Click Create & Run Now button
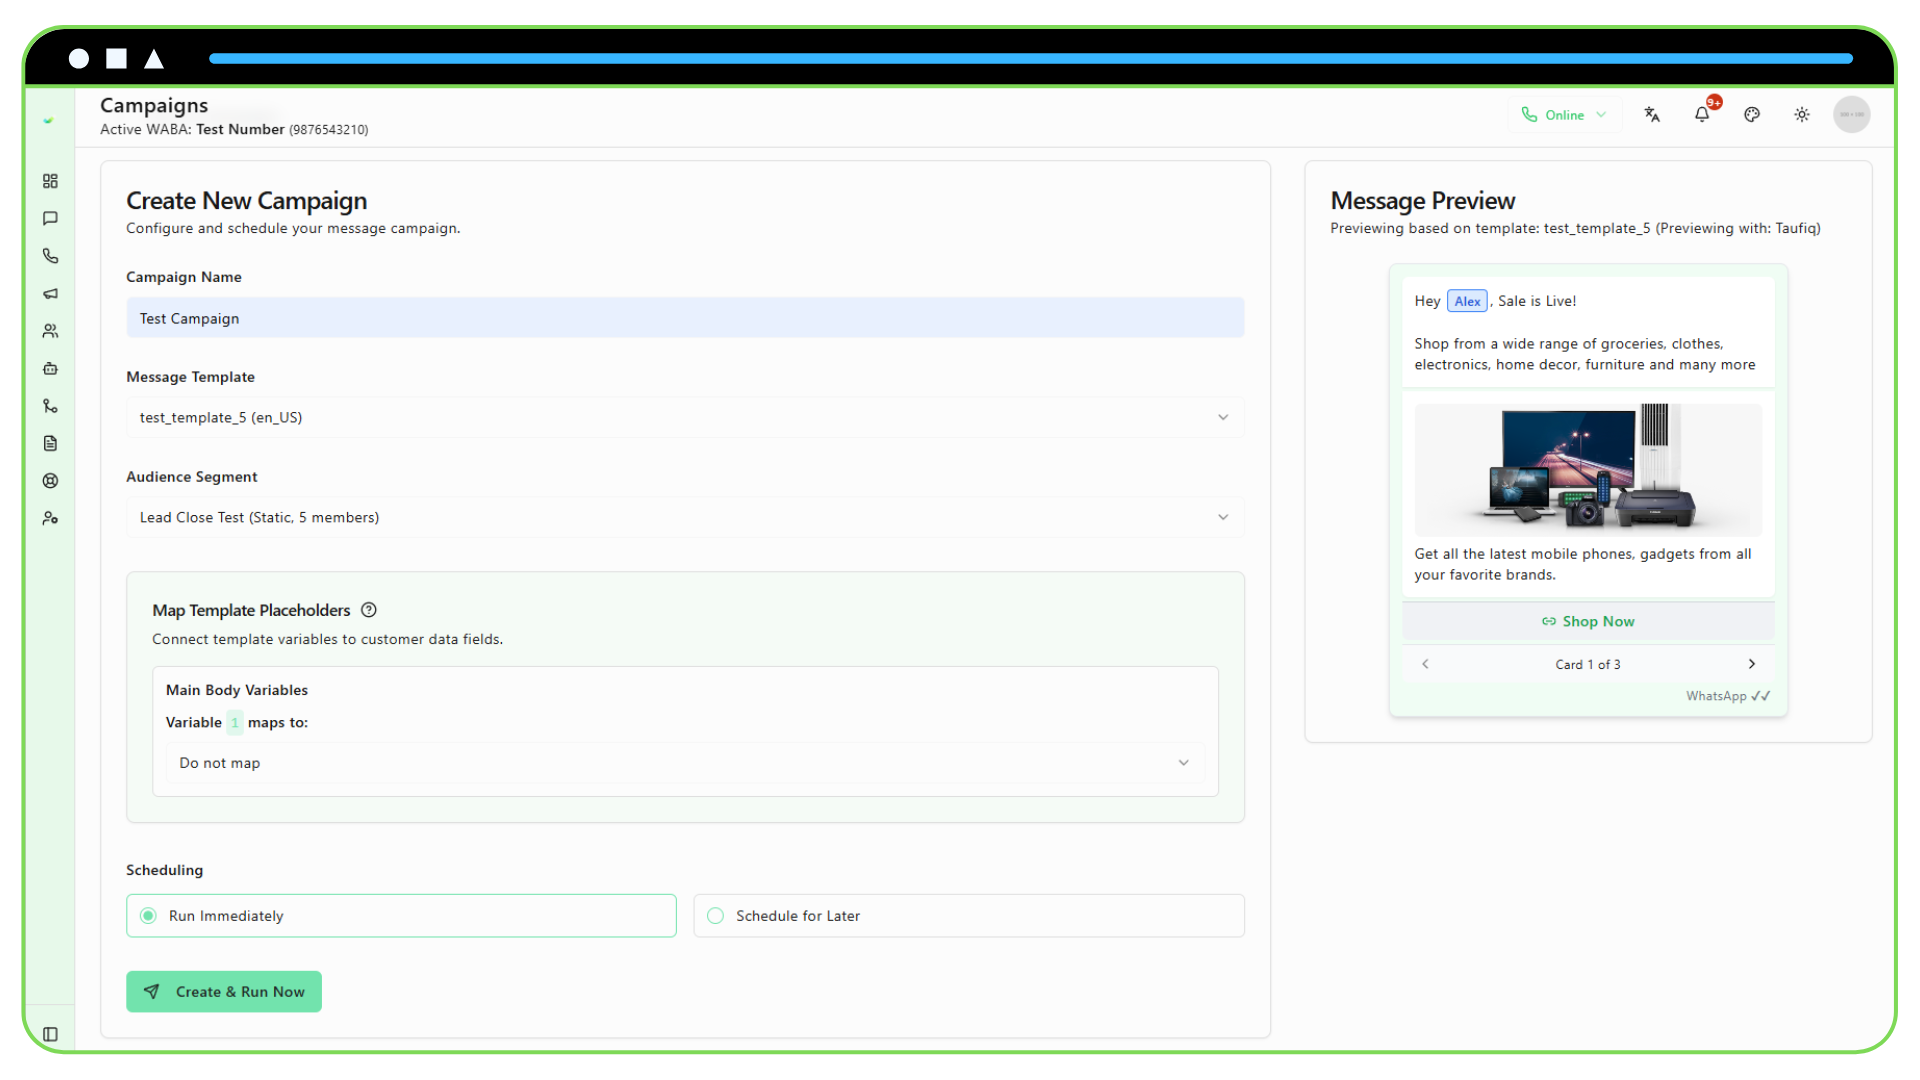Screen dimensions: 1920x1080 coord(224,992)
